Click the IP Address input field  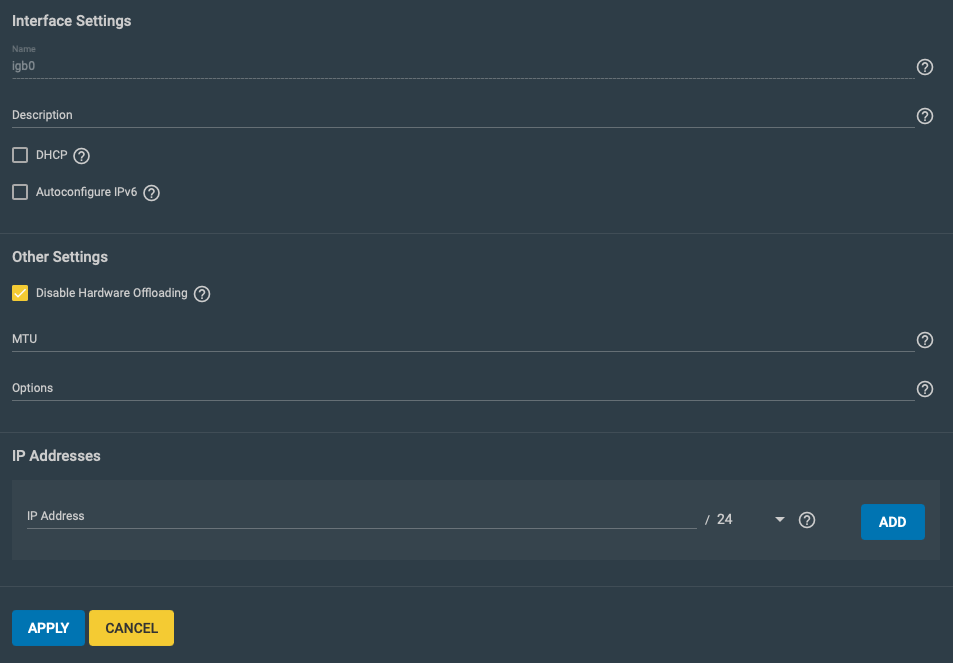pos(362,517)
